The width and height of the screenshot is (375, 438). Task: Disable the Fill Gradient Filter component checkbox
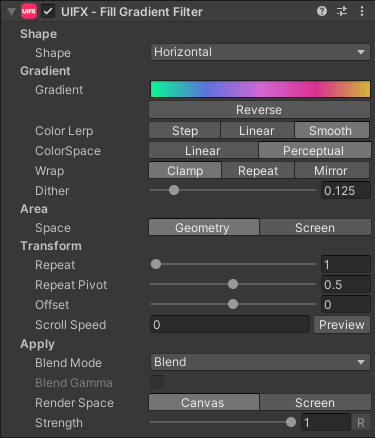[x=48, y=12]
